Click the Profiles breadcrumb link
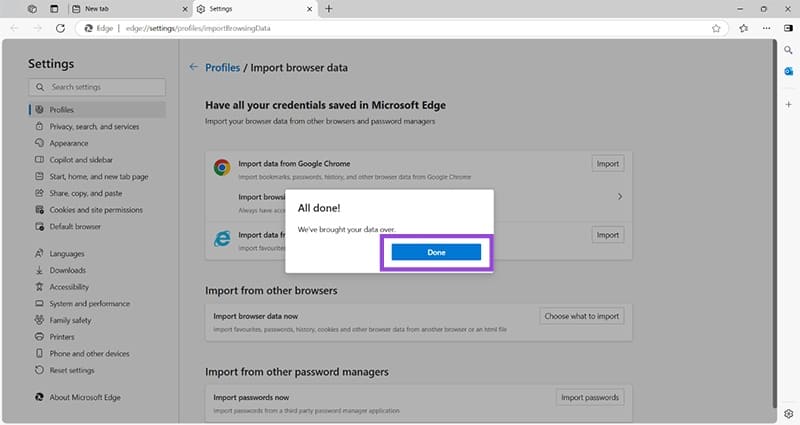800x425 pixels. pos(222,68)
